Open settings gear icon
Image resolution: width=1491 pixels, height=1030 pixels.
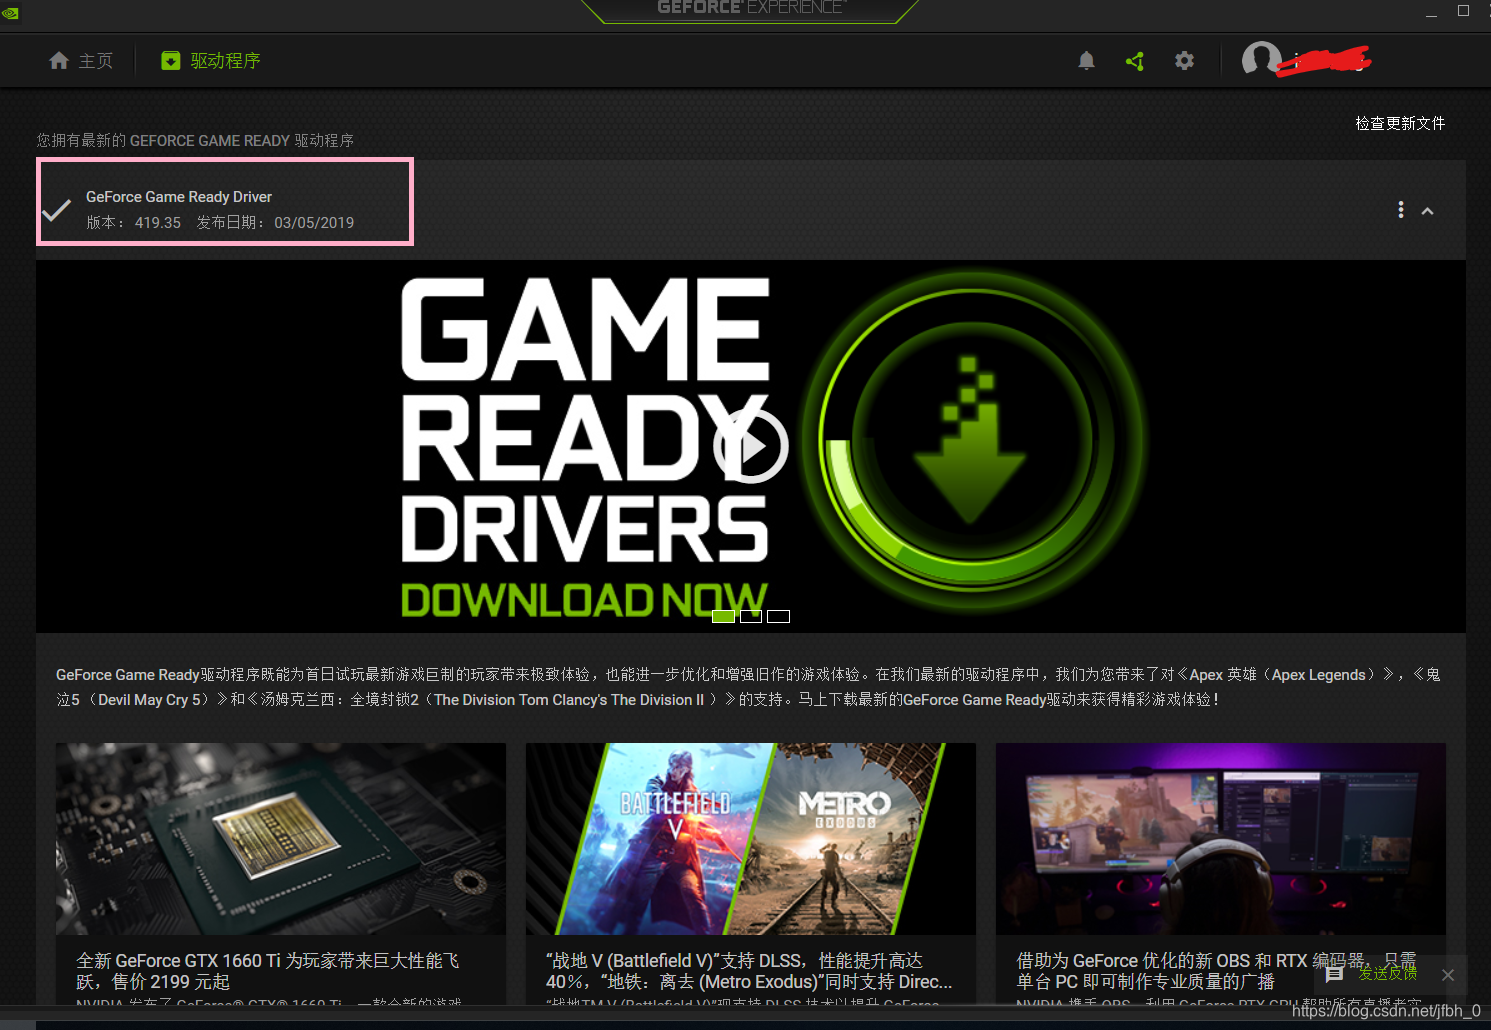point(1184,61)
